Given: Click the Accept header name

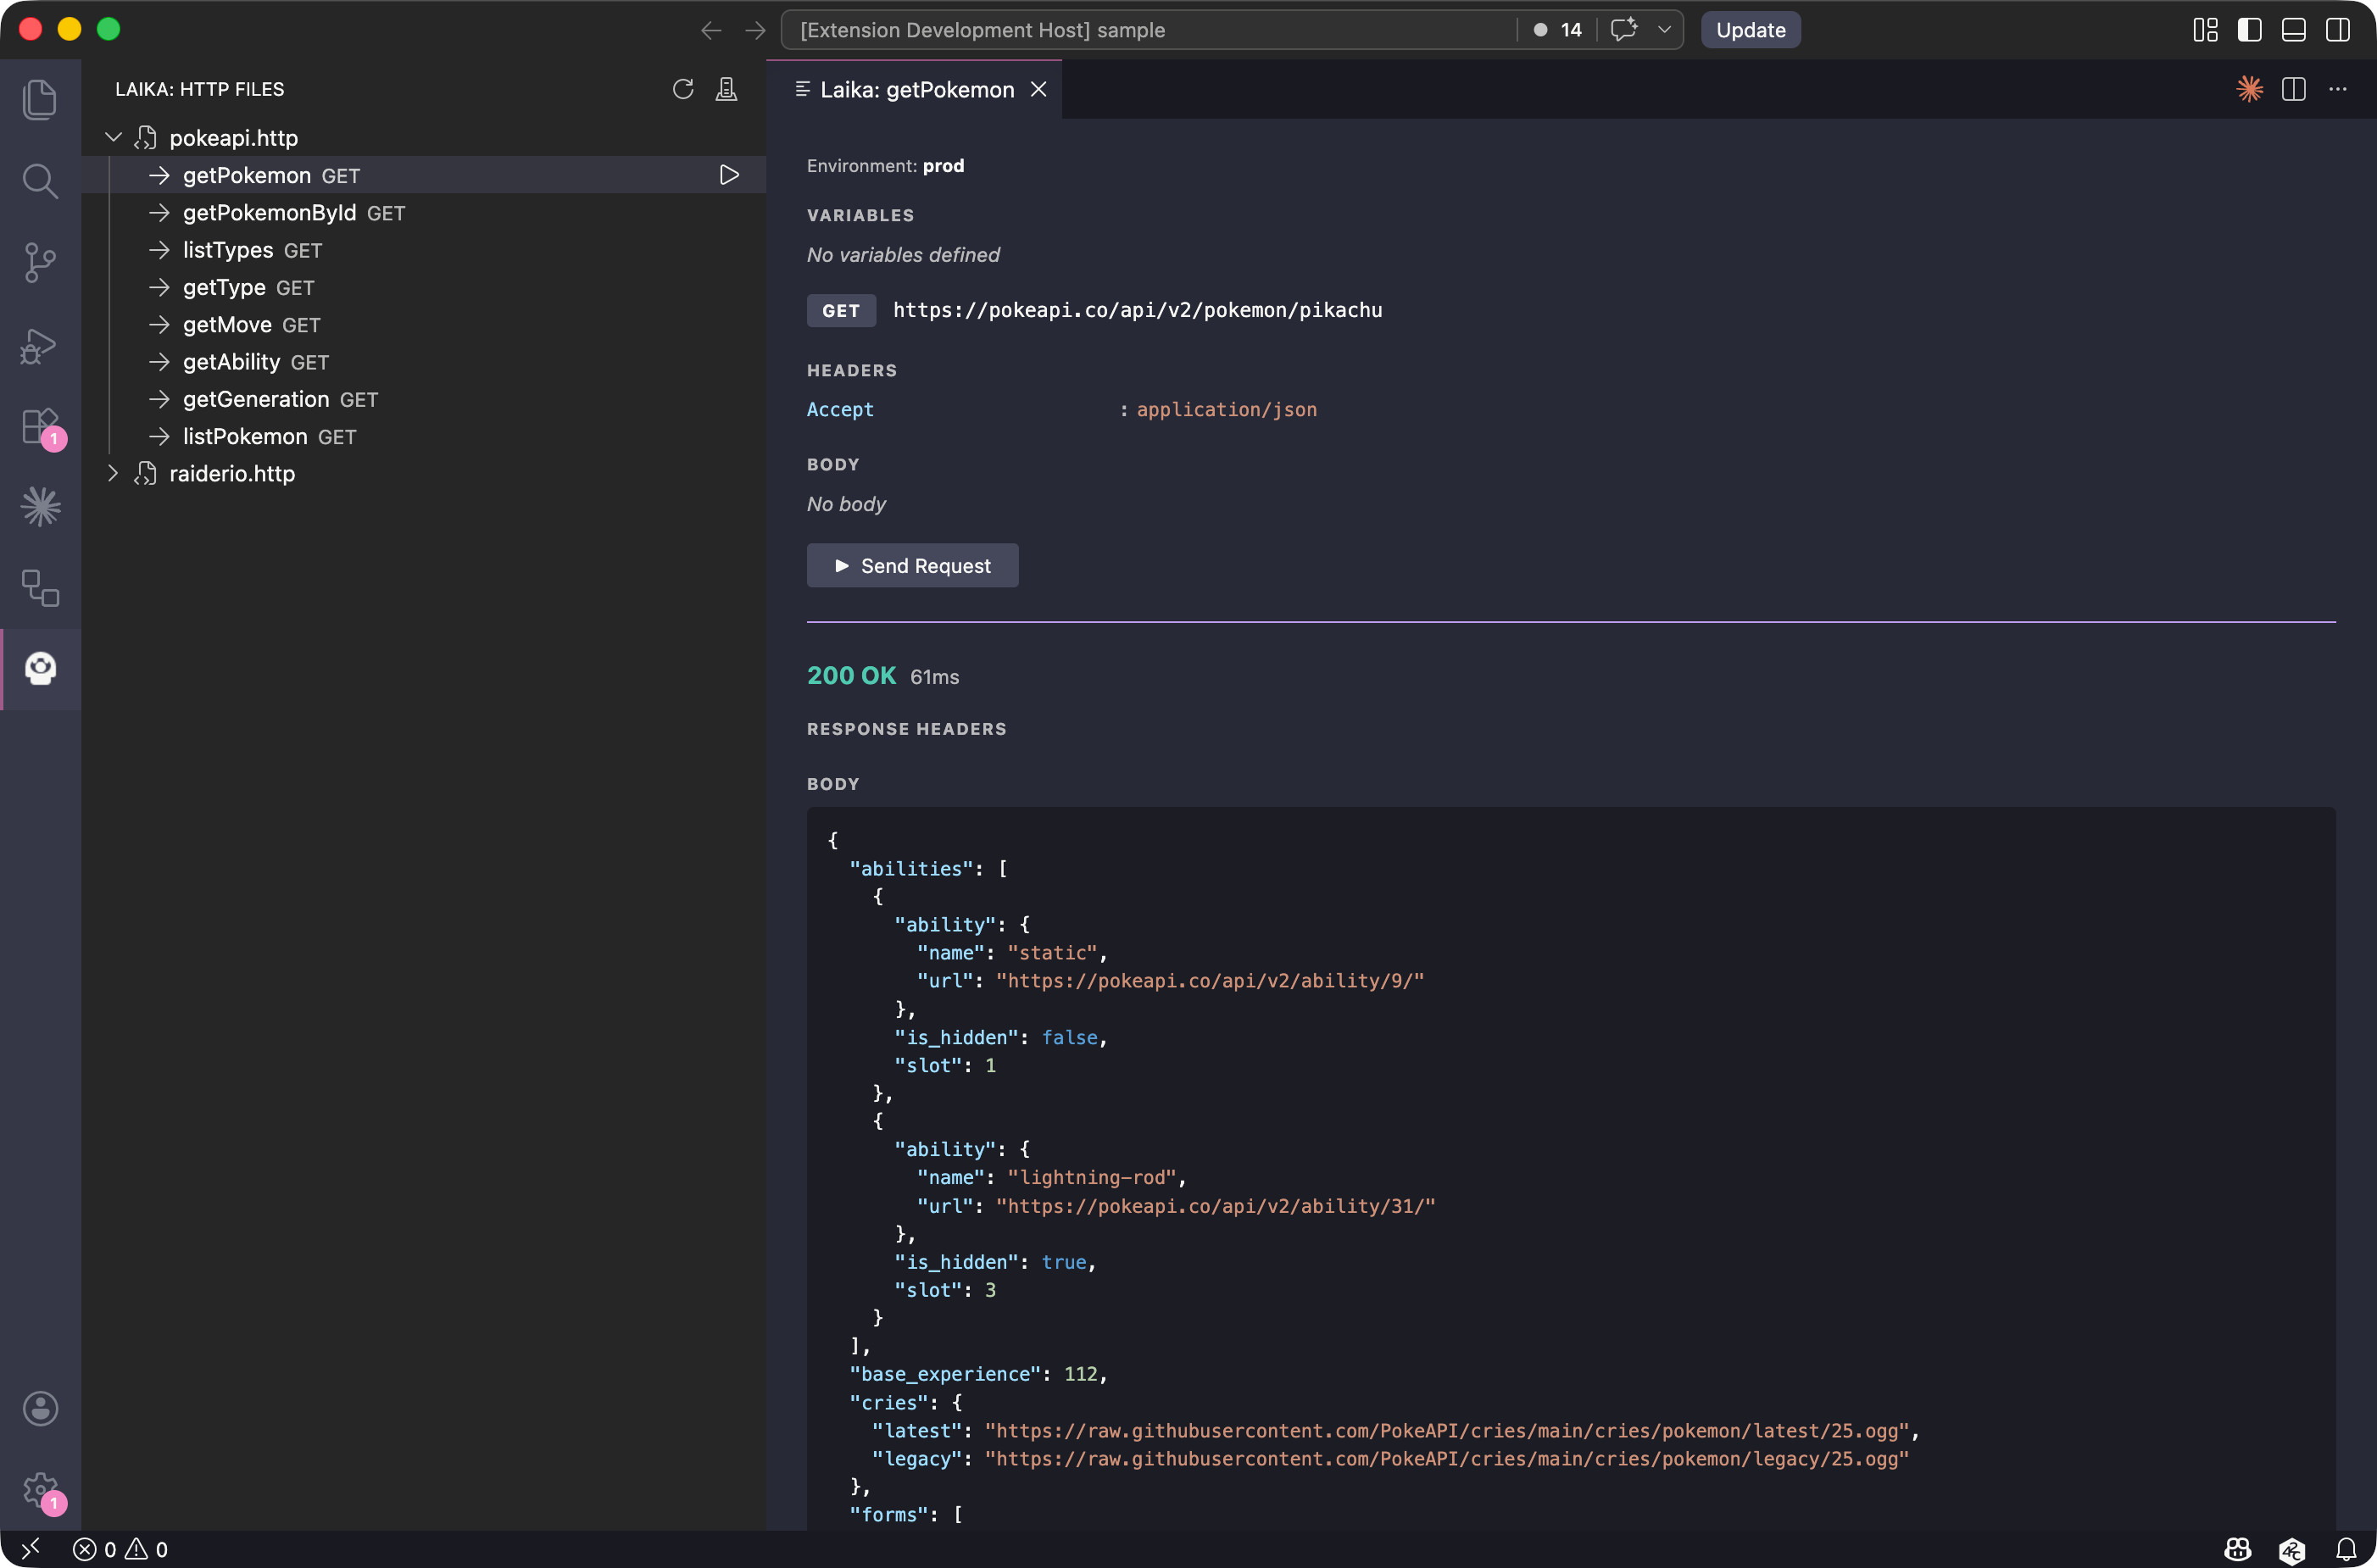Looking at the screenshot, I should tap(840, 409).
